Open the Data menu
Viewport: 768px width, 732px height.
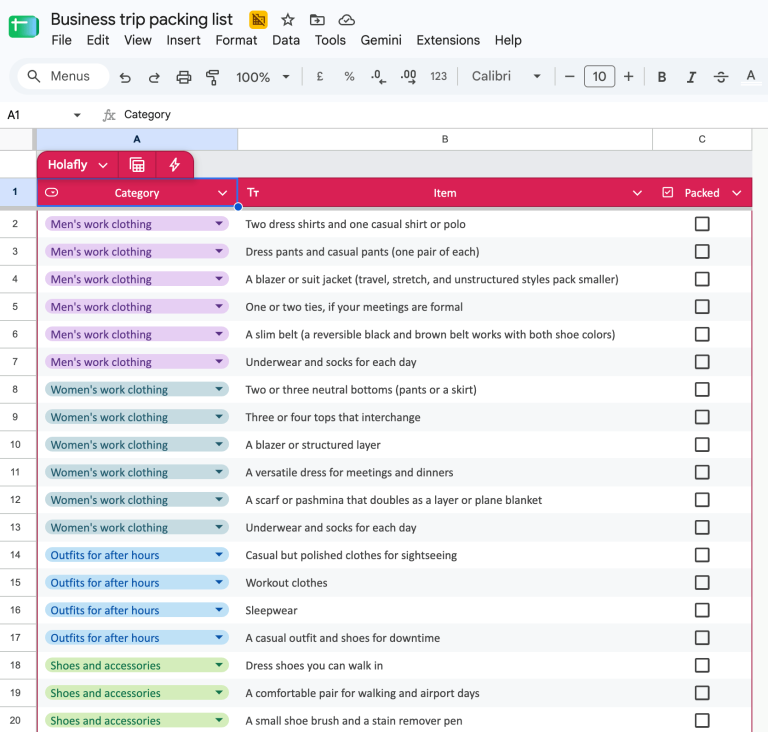[286, 40]
